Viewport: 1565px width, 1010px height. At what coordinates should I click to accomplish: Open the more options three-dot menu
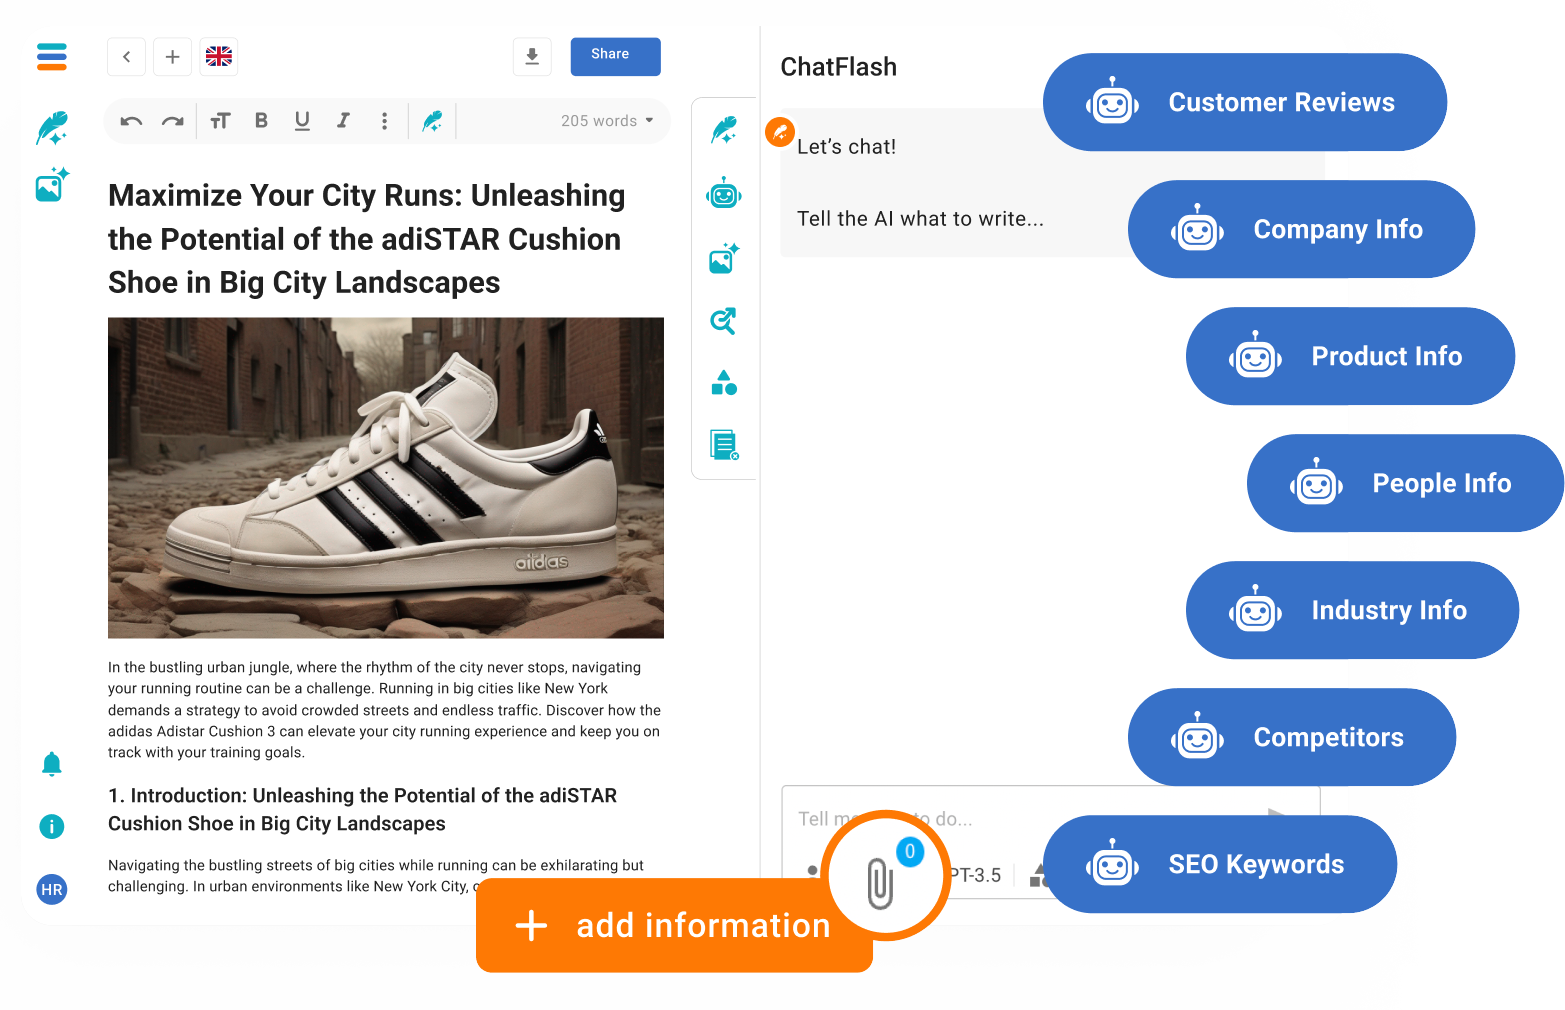[x=384, y=121]
